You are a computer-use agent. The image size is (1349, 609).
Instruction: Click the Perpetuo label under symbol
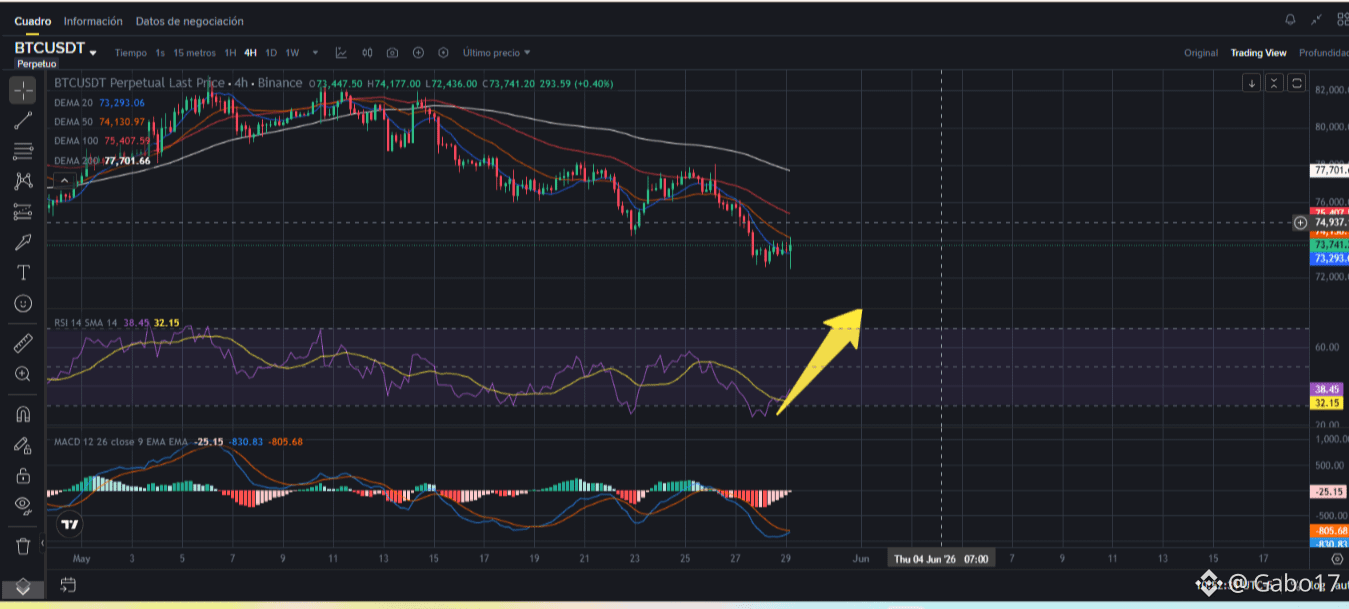click(37, 64)
